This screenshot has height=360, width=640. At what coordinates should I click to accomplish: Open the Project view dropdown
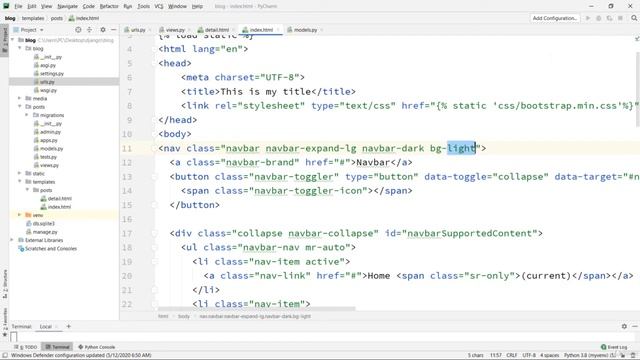(x=28, y=30)
